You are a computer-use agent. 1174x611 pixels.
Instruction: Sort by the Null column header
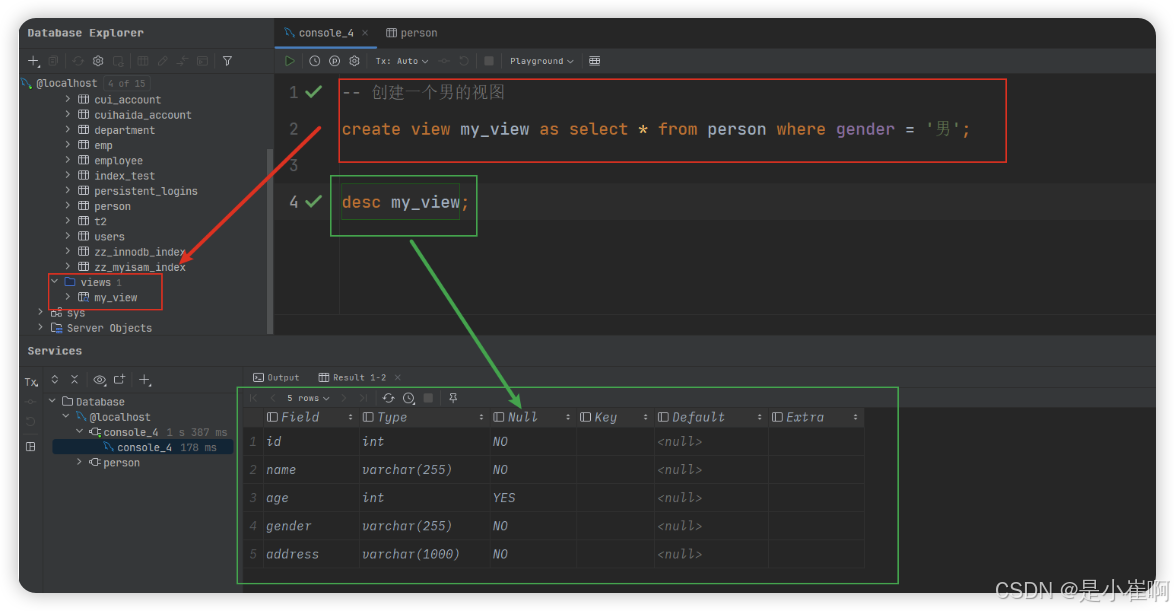pyautogui.click(x=532, y=417)
